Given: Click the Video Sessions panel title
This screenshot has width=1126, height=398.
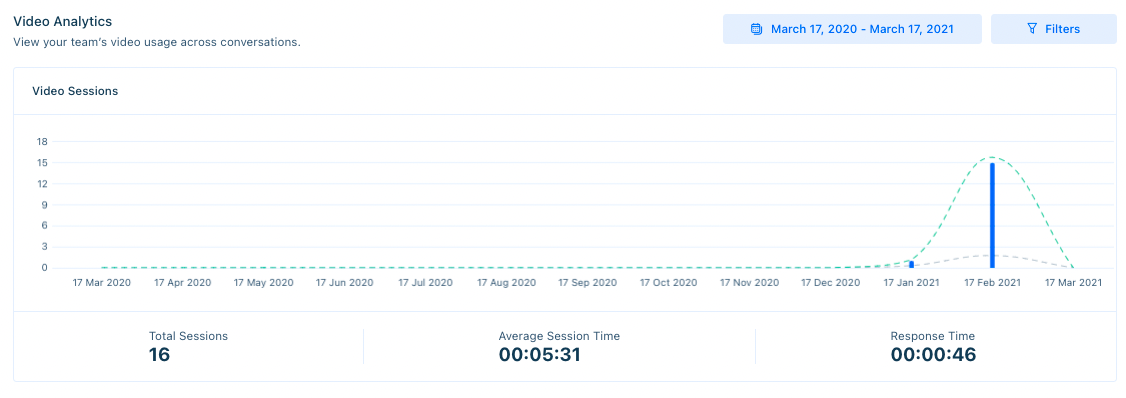Looking at the screenshot, I should point(75,91).
